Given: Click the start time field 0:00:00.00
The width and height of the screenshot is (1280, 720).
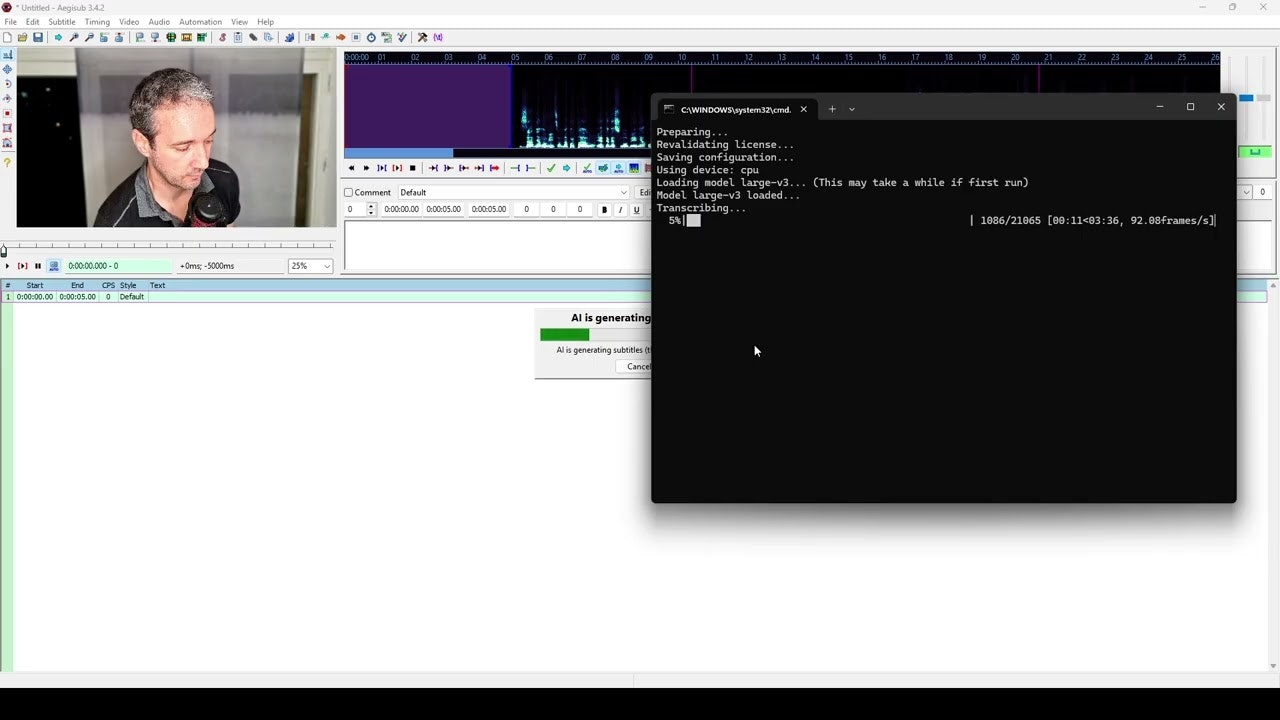Looking at the screenshot, I should click(x=401, y=210).
